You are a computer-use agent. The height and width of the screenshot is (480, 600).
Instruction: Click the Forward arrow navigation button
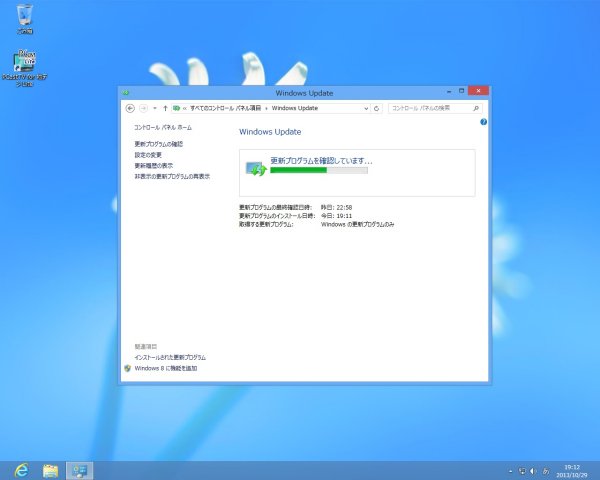pyautogui.click(x=143, y=108)
